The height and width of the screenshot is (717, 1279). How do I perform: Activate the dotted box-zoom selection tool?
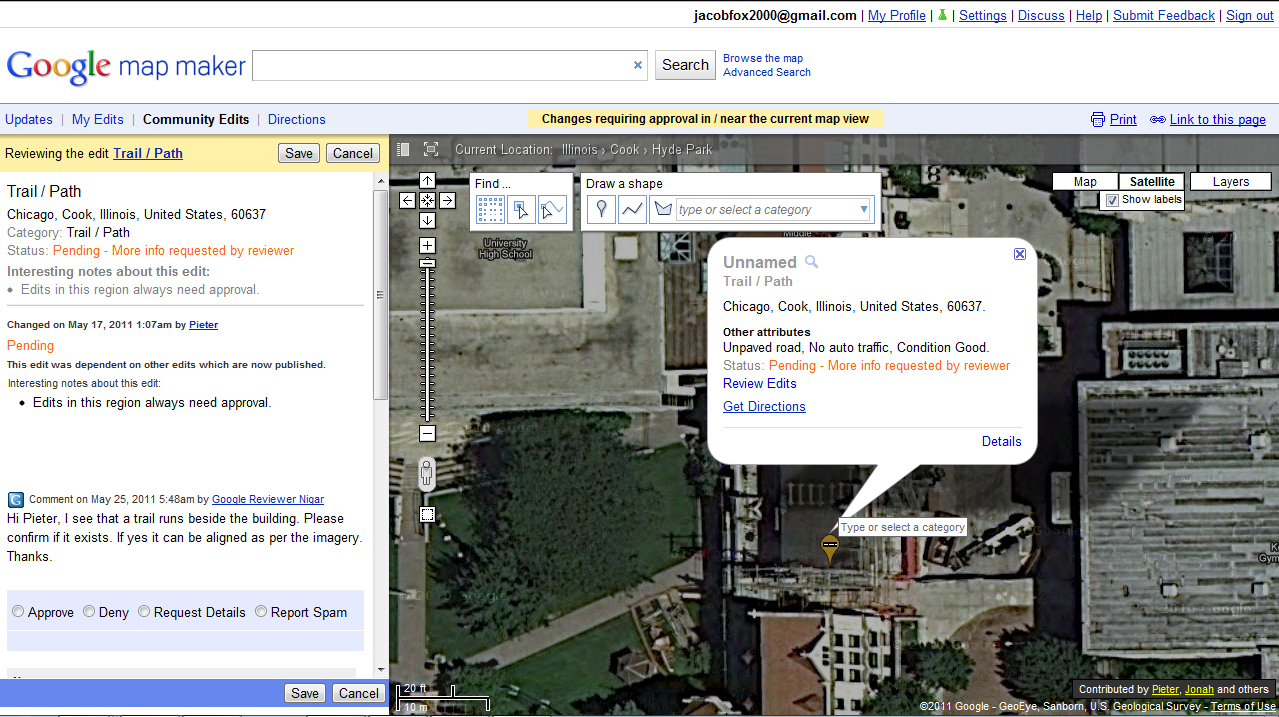pyautogui.click(x=427, y=515)
